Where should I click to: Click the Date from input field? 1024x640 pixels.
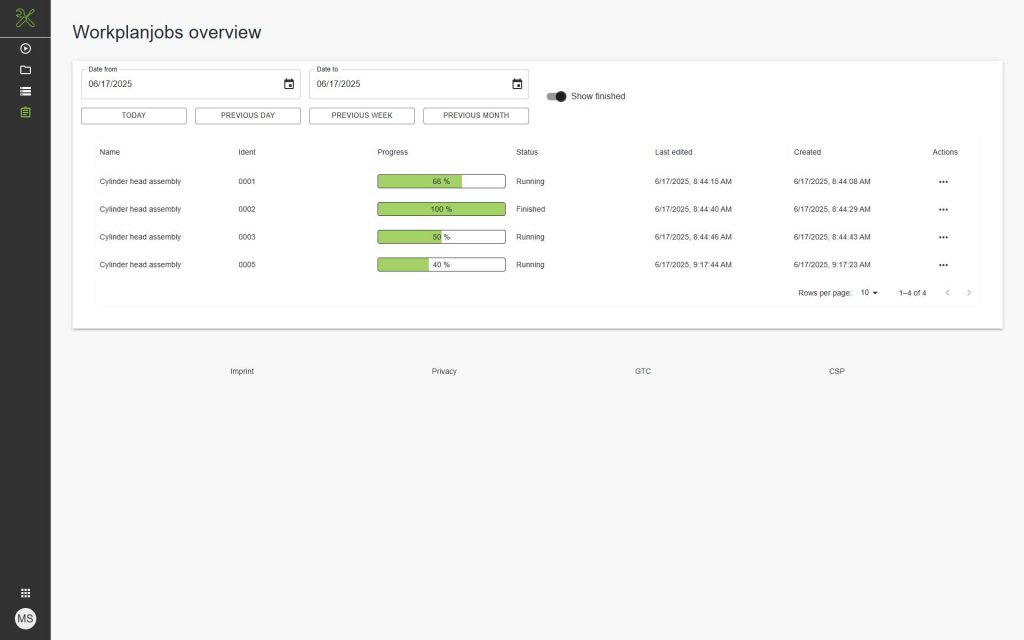point(180,84)
